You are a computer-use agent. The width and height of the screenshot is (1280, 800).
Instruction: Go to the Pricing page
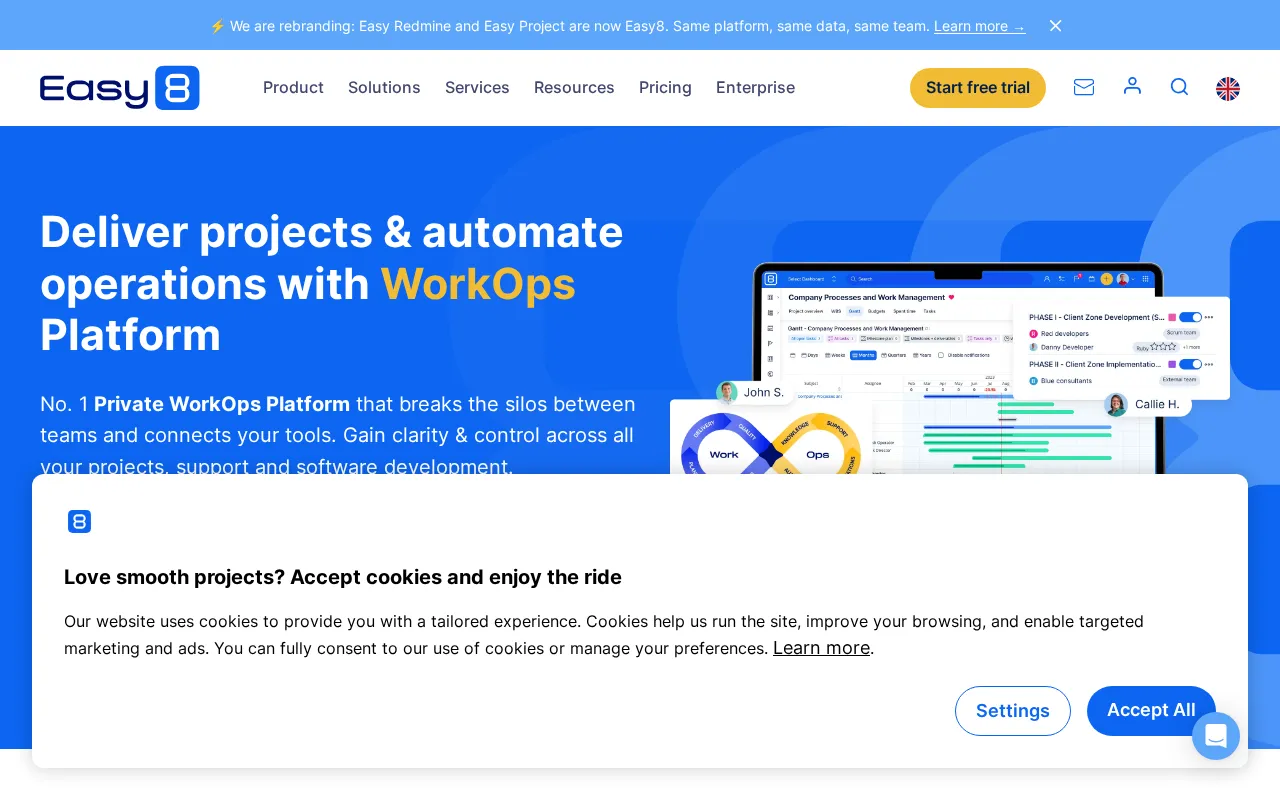pos(665,88)
